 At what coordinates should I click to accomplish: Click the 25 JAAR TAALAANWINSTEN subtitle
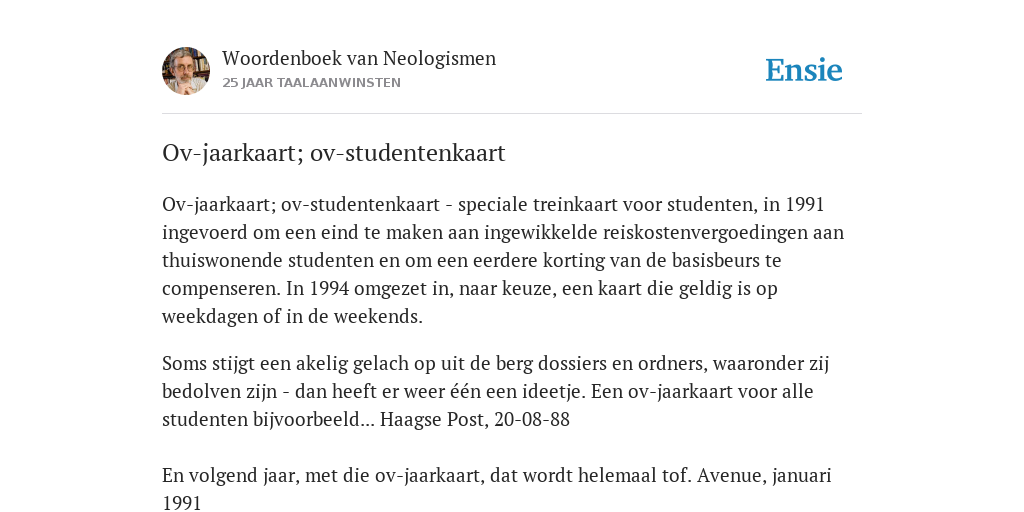click(x=312, y=83)
